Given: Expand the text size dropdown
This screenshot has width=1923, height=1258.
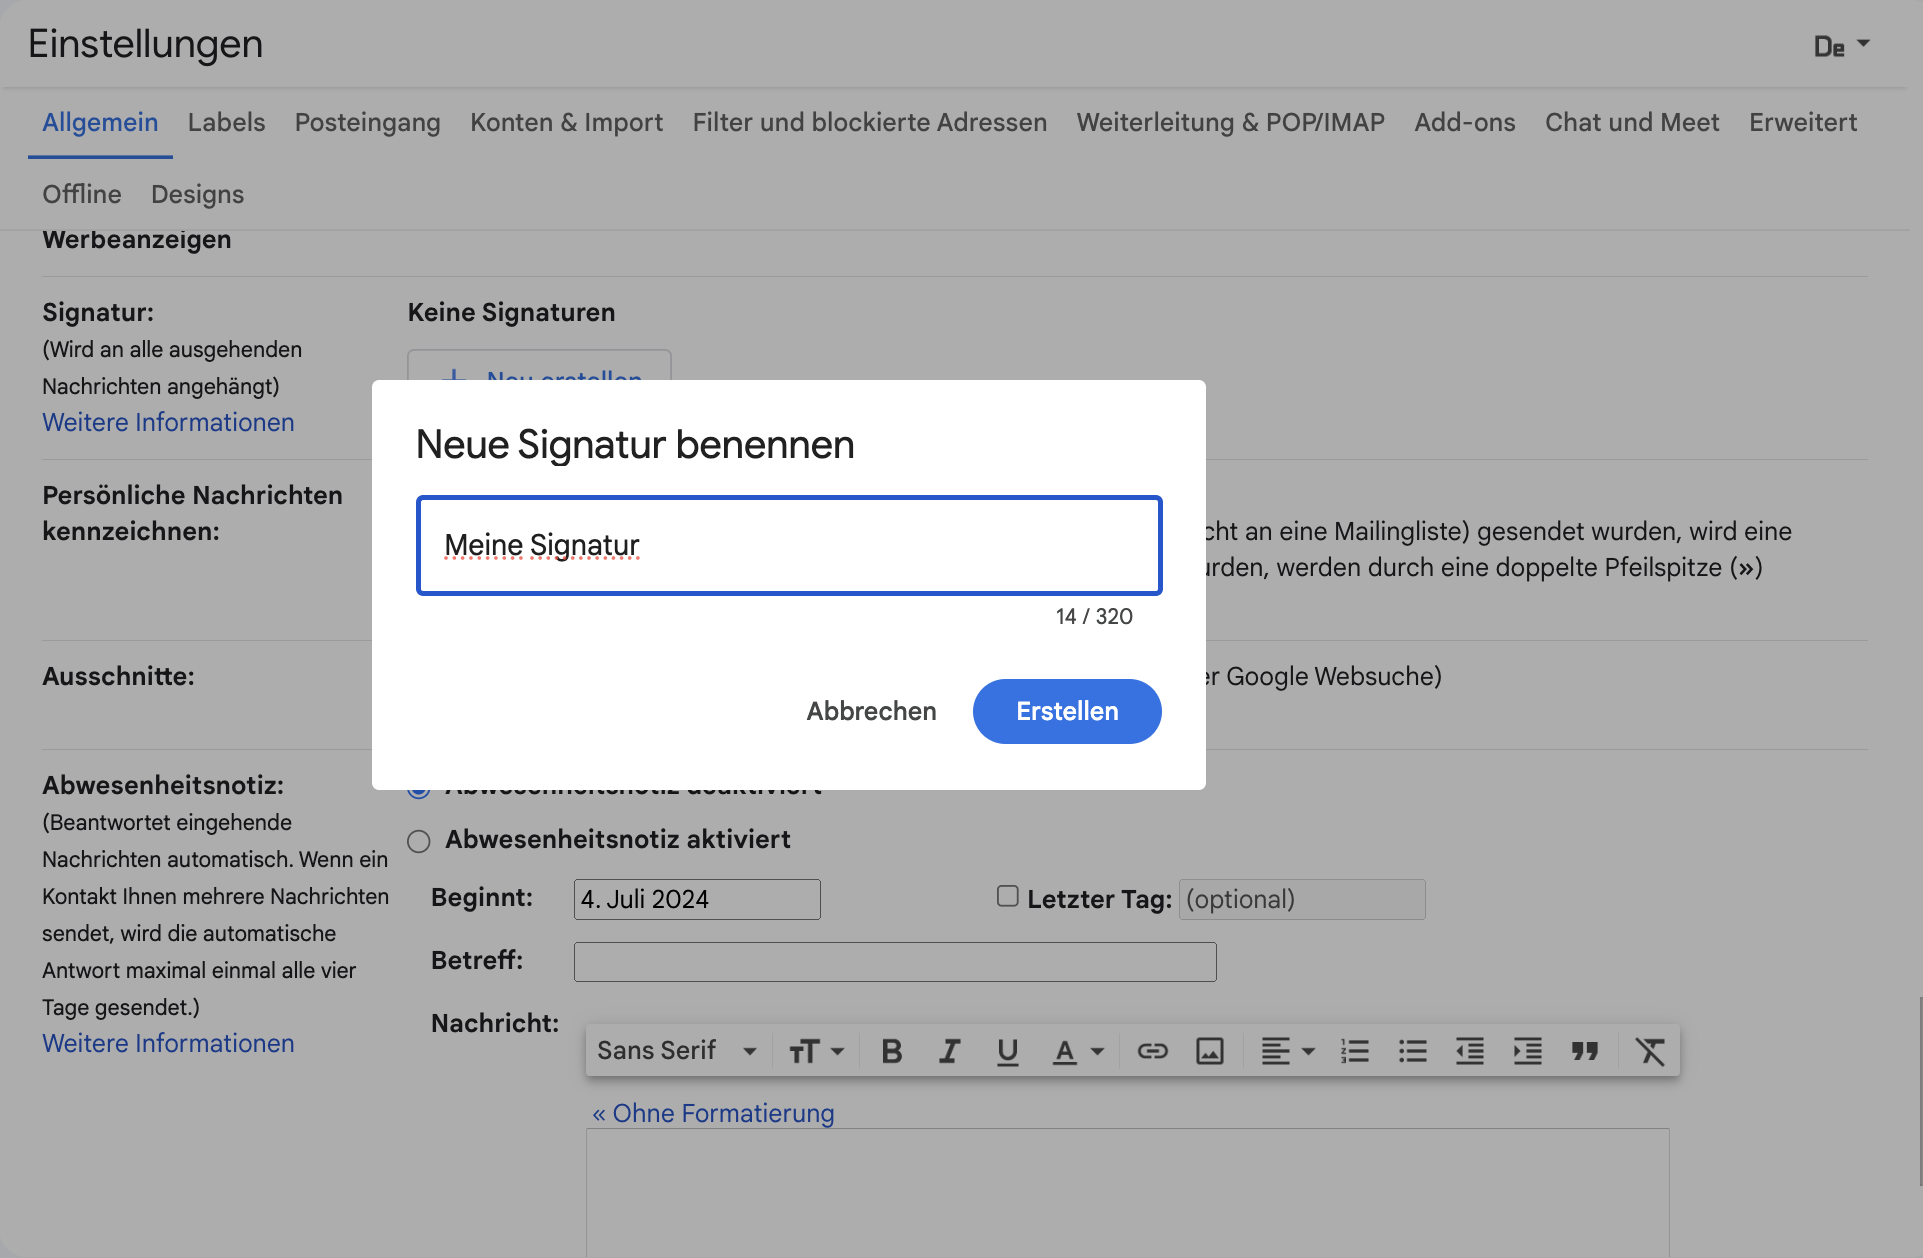Looking at the screenshot, I should pyautogui.click(x=818, y=1049).
